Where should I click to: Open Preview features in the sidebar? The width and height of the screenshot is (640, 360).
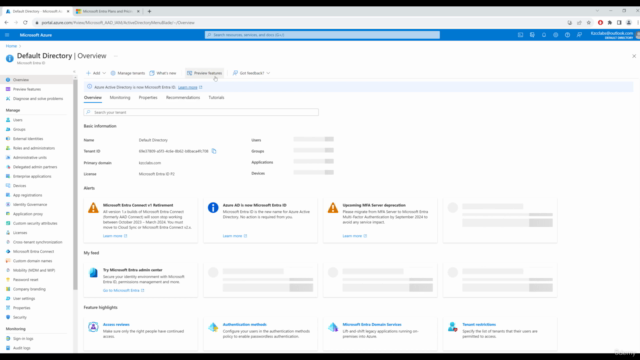point(27,89)
